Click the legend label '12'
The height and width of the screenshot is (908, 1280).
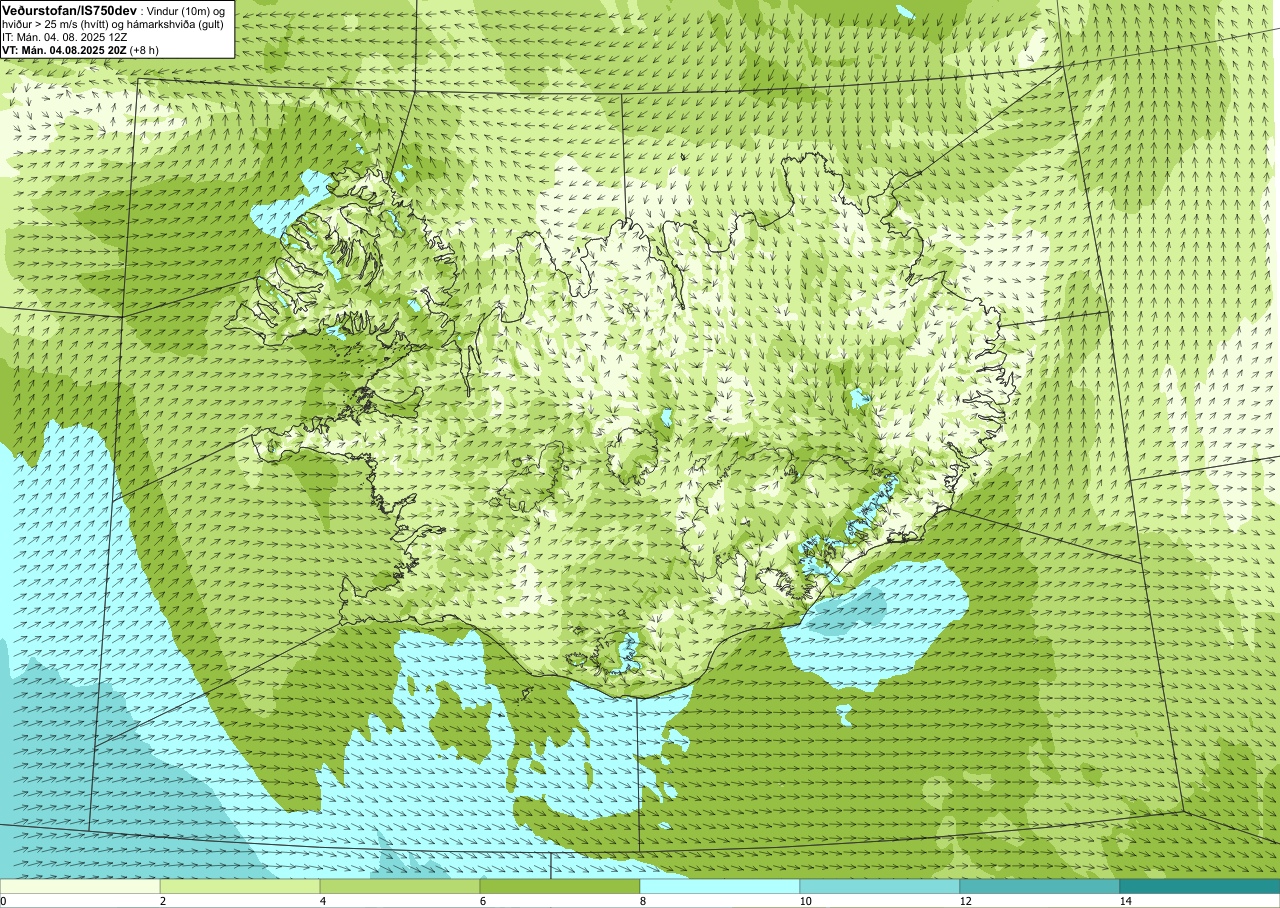tap(965, 901)
